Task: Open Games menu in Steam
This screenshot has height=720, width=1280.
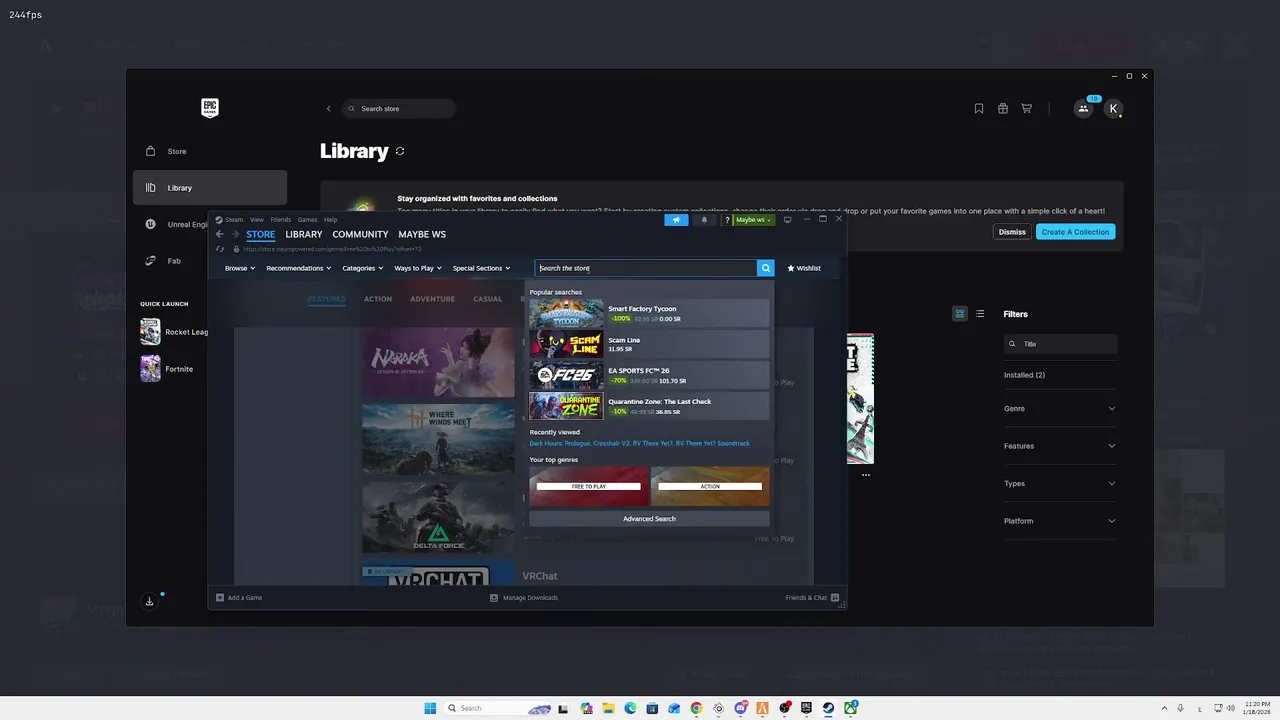Action: (307, 219)
